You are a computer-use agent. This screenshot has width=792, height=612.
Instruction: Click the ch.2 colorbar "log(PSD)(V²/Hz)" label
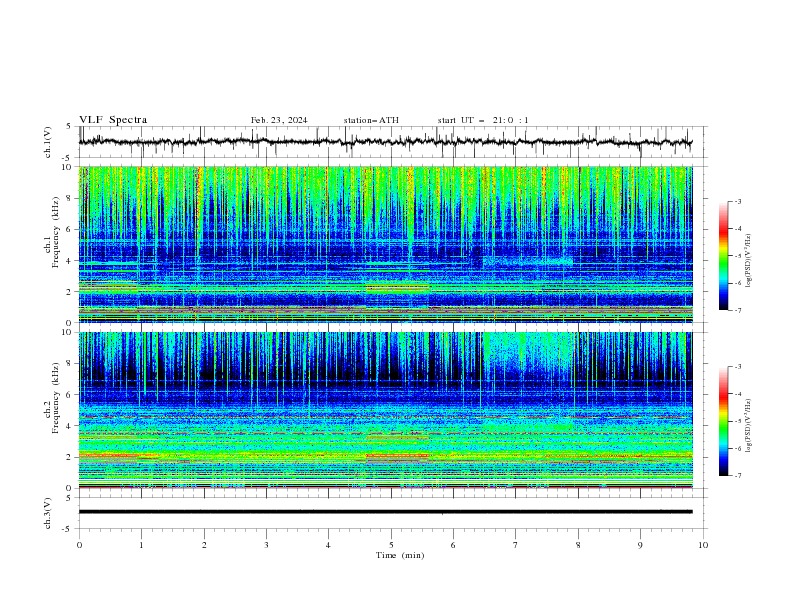pyautogui.click(x=749, y=426)
